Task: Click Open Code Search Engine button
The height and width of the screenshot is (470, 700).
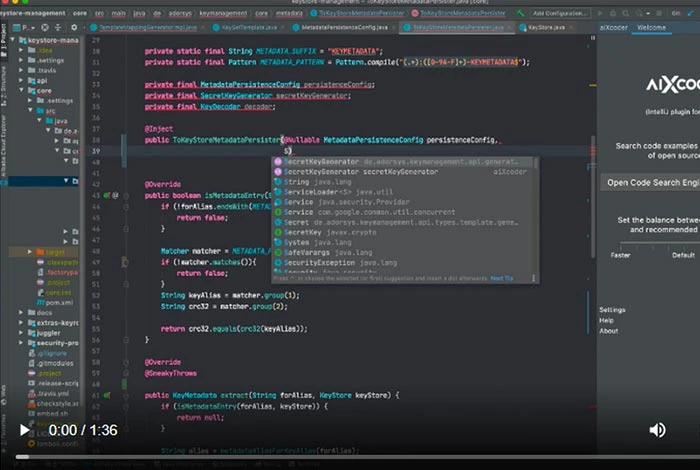Action: click(650, 183)
